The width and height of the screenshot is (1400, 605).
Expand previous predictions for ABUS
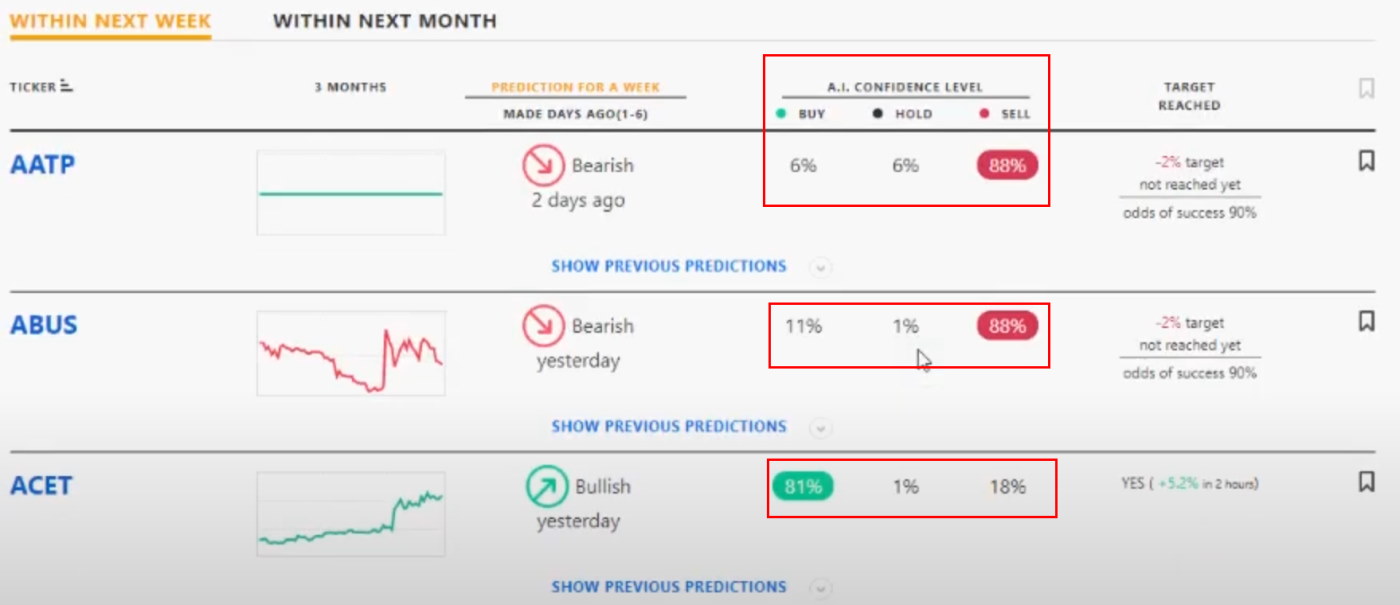click(x=820, y=427)
